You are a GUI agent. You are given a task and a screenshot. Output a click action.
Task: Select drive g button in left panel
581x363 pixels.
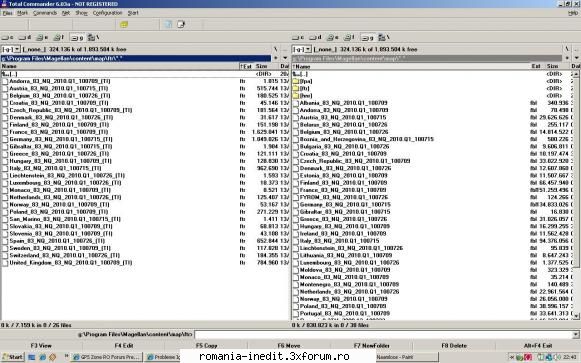76,37
